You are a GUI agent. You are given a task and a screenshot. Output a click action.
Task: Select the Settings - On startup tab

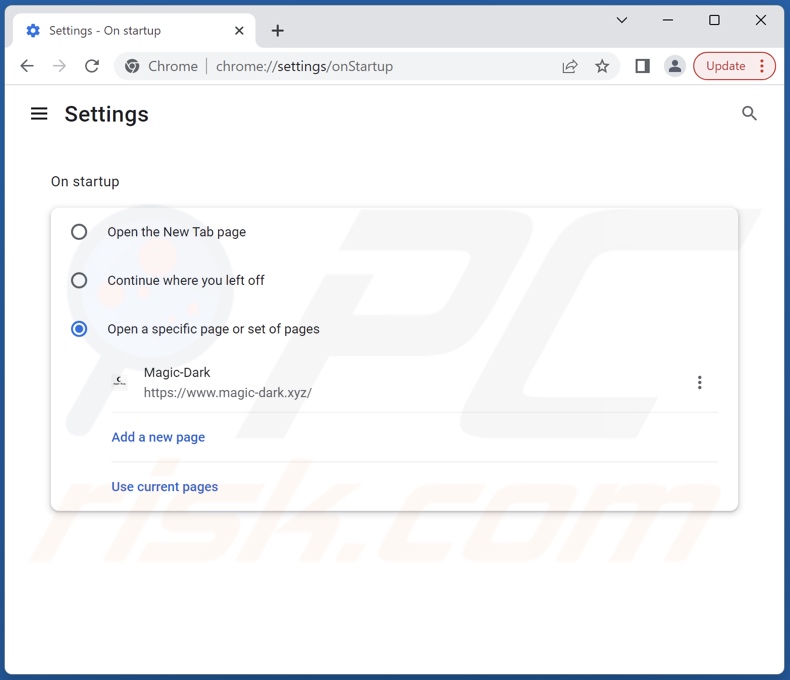[135, 31]
